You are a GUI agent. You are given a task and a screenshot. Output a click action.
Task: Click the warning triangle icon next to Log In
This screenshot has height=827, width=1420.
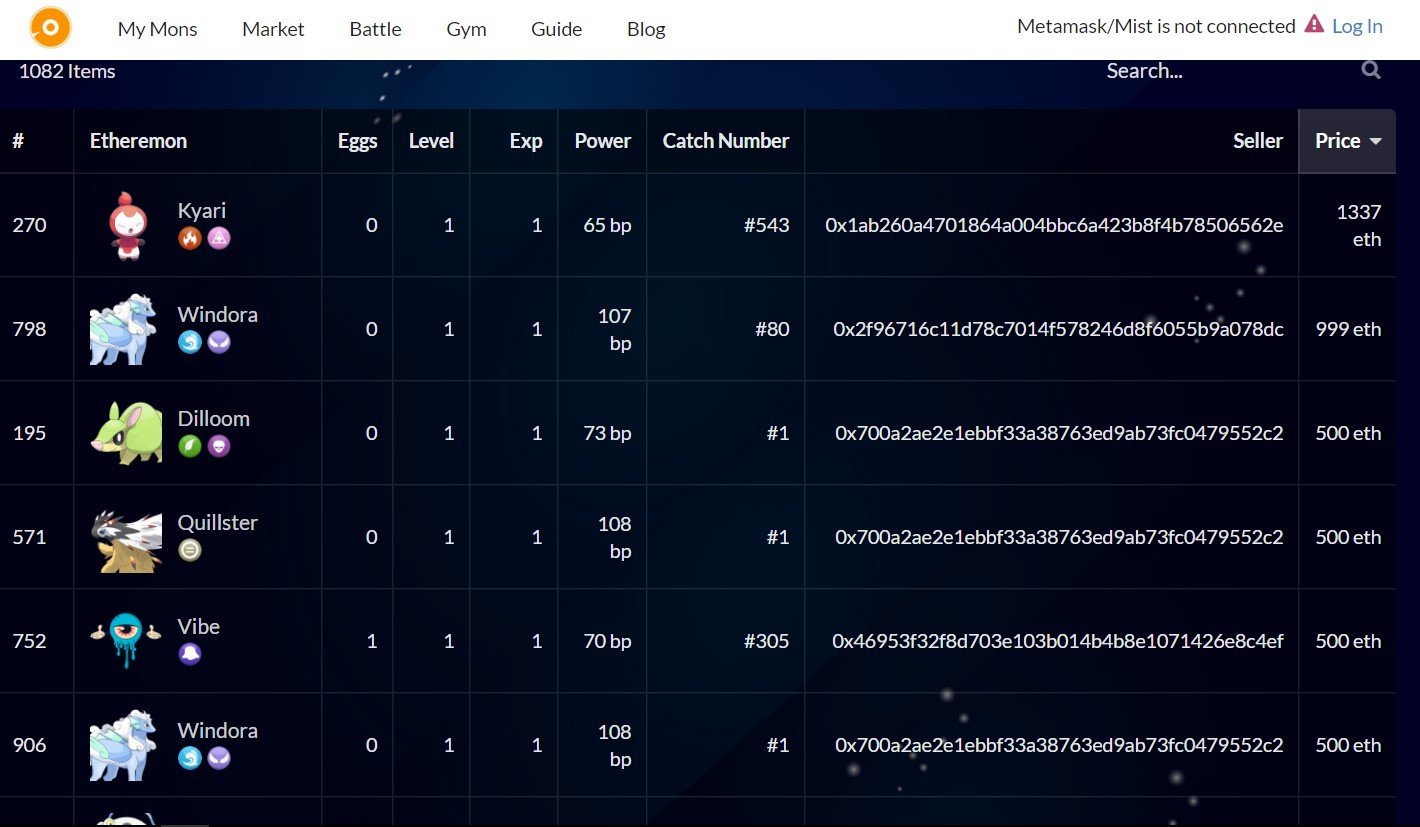(1314, 25)
